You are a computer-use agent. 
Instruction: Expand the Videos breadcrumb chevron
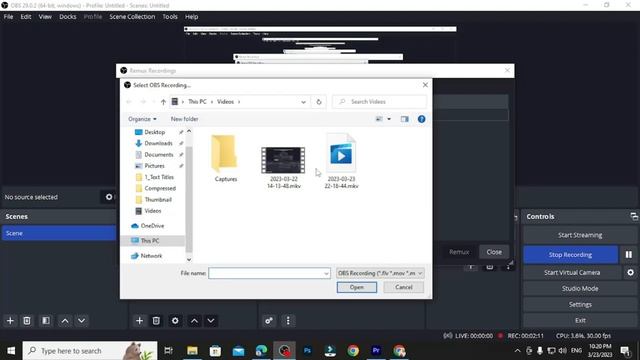point(239,102)
